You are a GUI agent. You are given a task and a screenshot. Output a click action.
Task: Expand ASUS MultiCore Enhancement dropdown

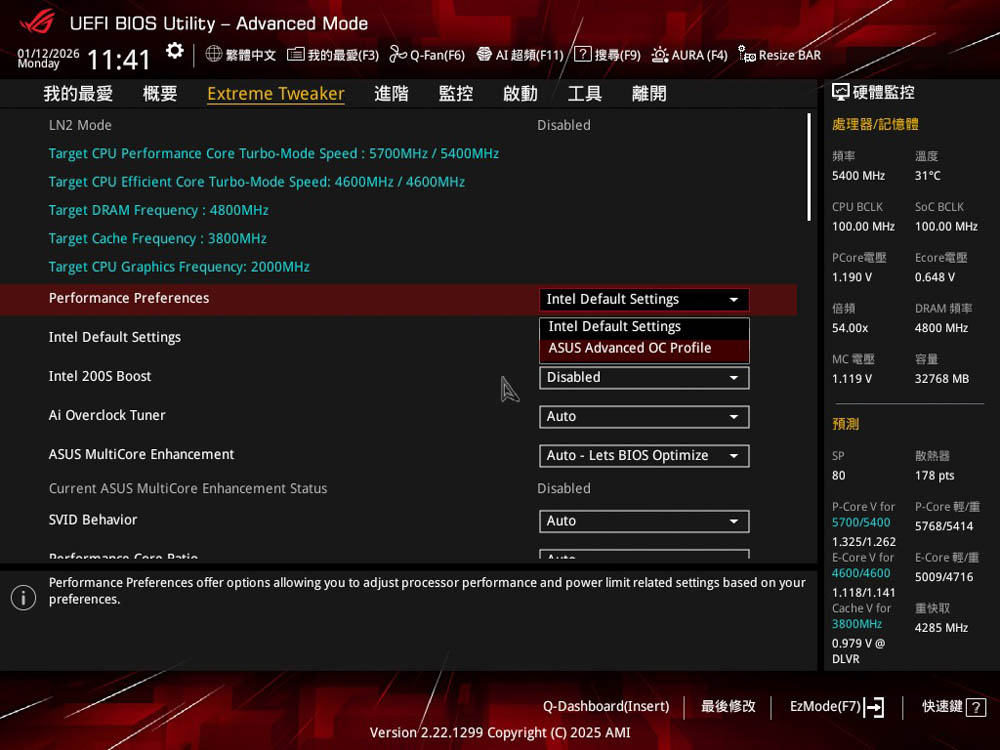click(x=644, y=456)
